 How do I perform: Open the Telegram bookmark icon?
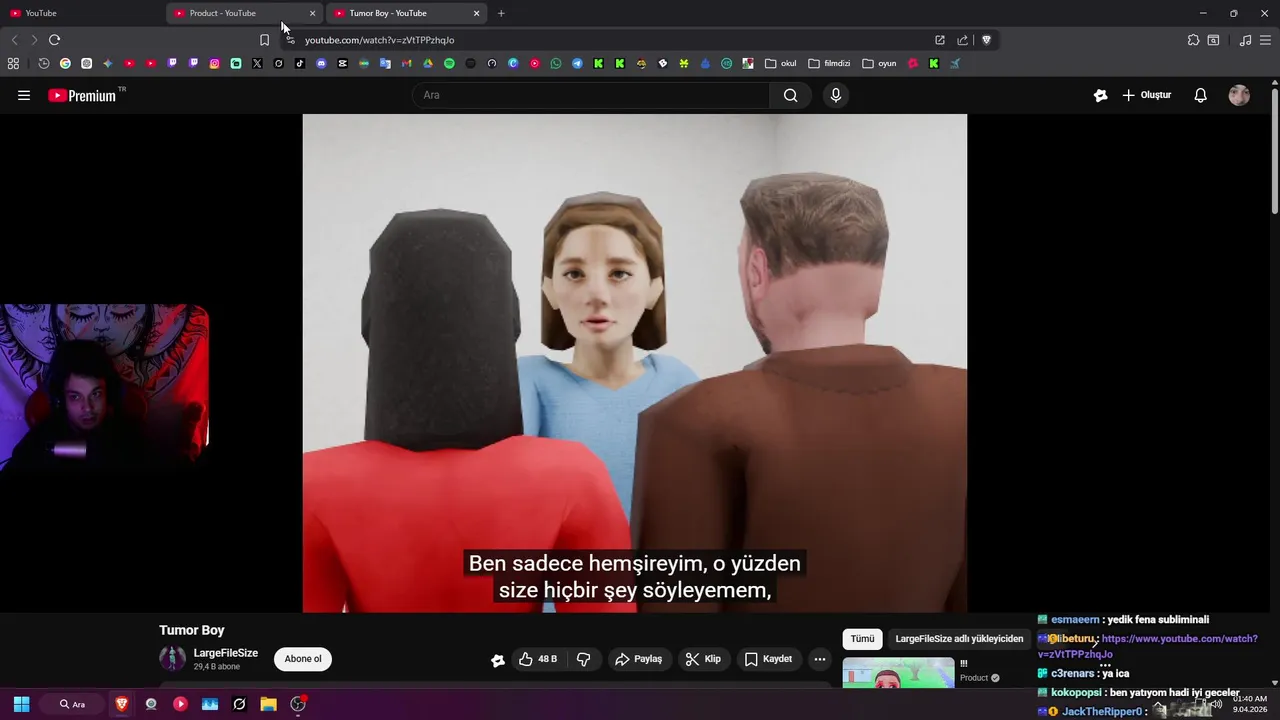pyautogui.click(x=577, y=63)
